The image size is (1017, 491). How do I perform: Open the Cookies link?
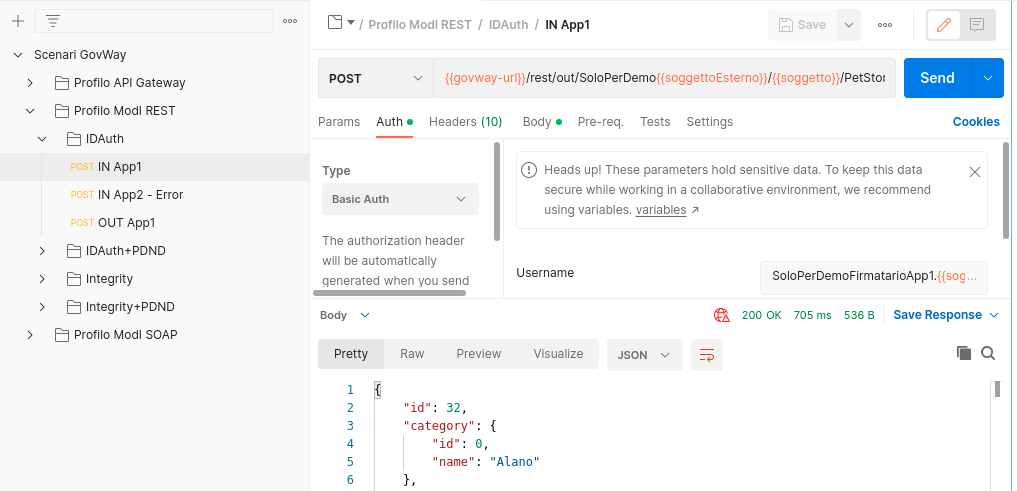(976, 122)
